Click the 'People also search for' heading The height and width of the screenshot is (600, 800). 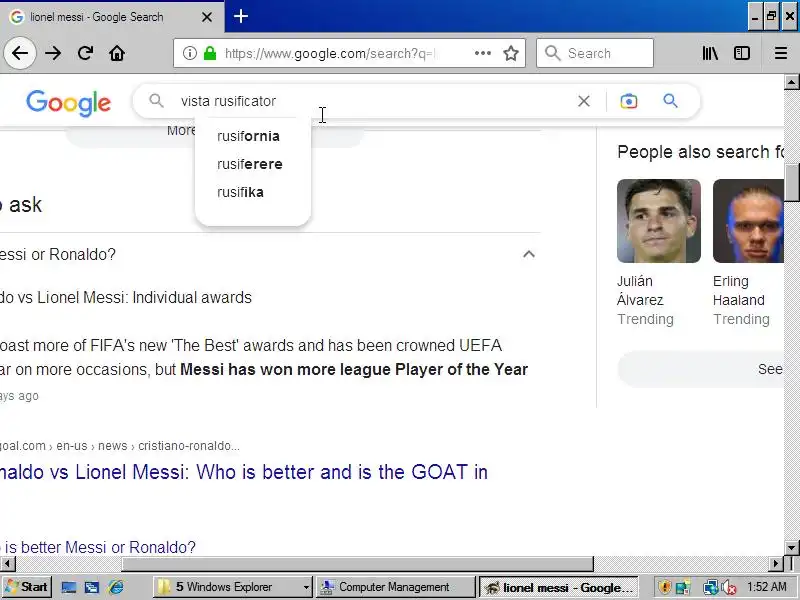click(x=700, y=152)
